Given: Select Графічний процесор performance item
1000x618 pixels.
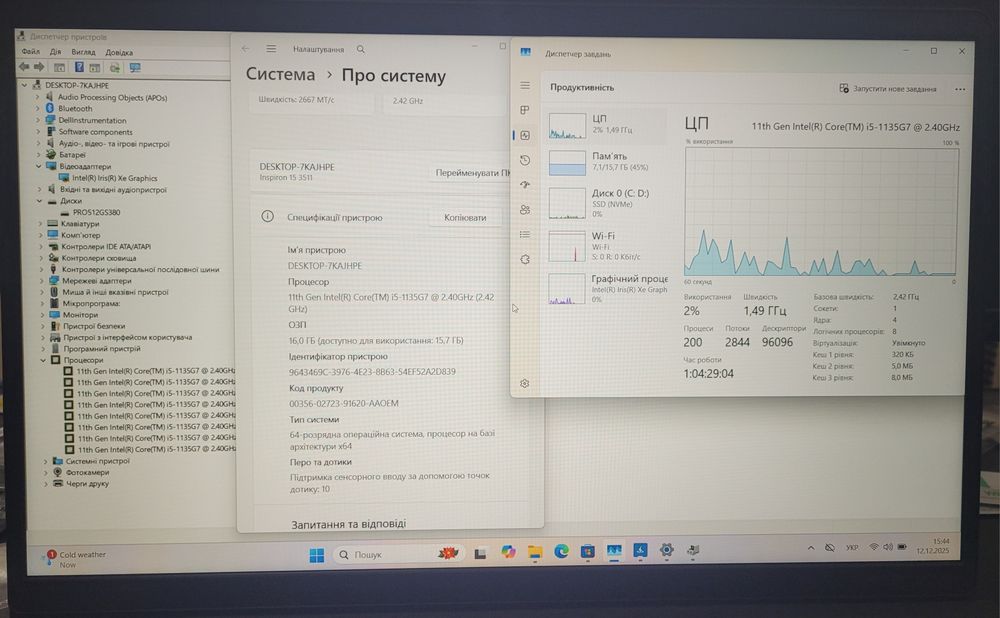Looking at the screenshot, I should [x=607, y=288].
